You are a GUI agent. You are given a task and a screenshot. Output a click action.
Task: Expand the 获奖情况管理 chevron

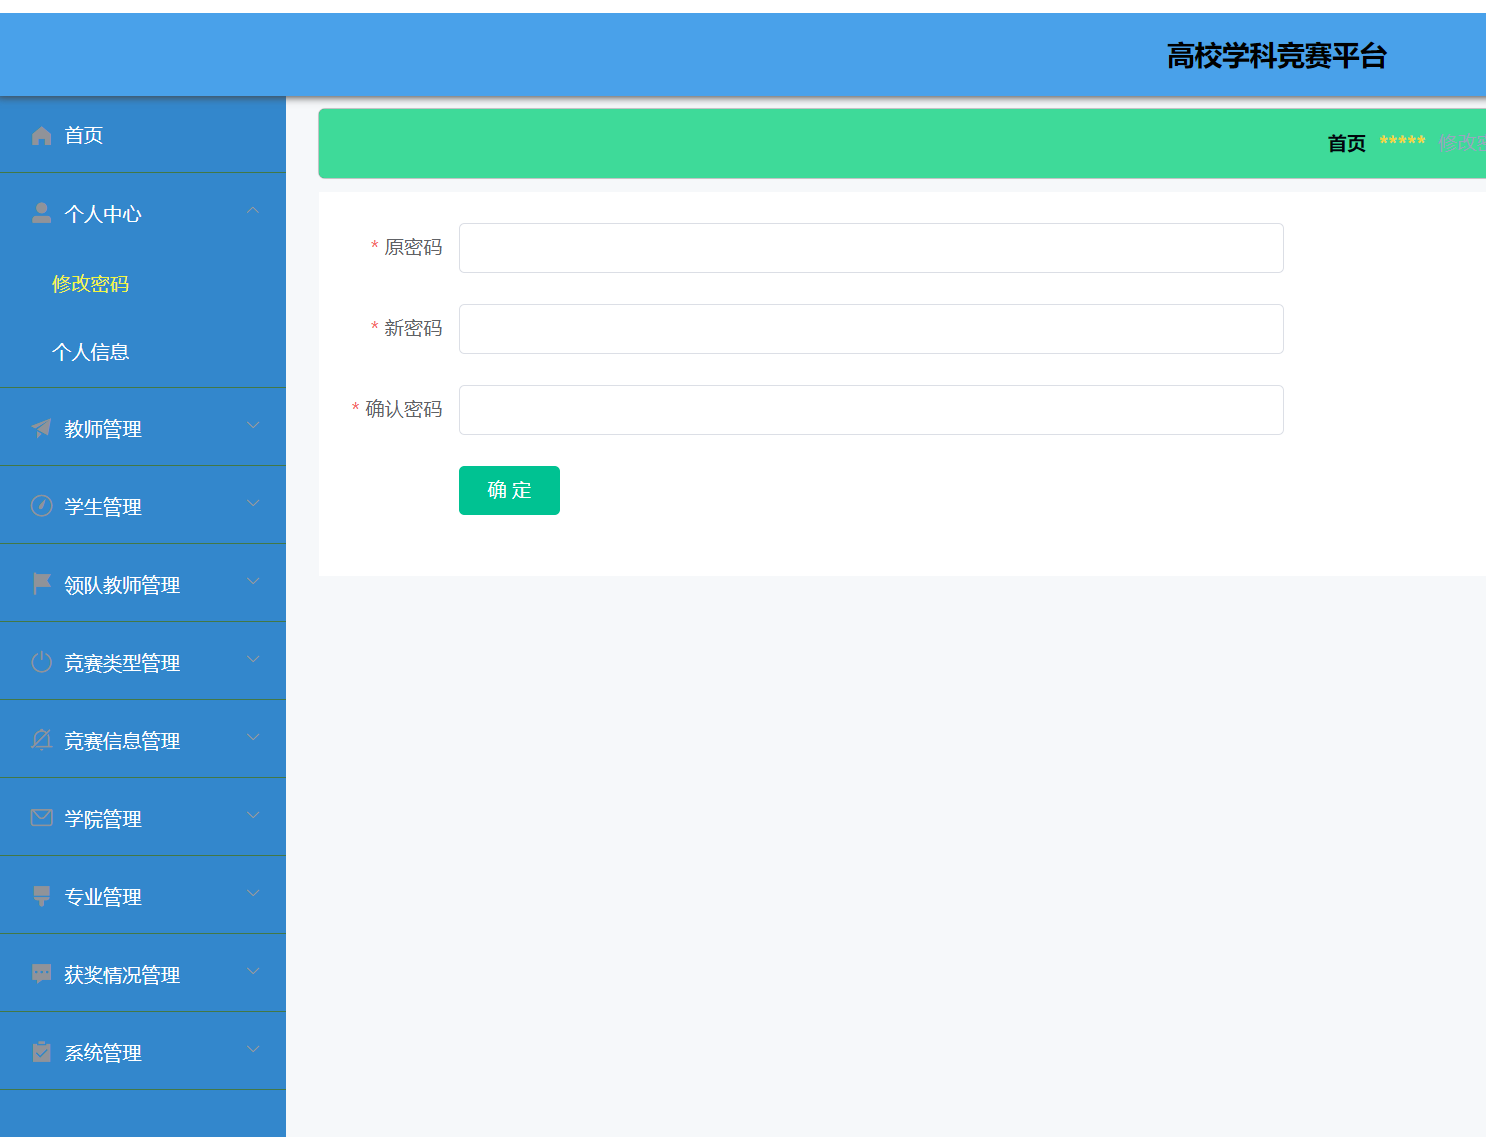click(253, 971)
